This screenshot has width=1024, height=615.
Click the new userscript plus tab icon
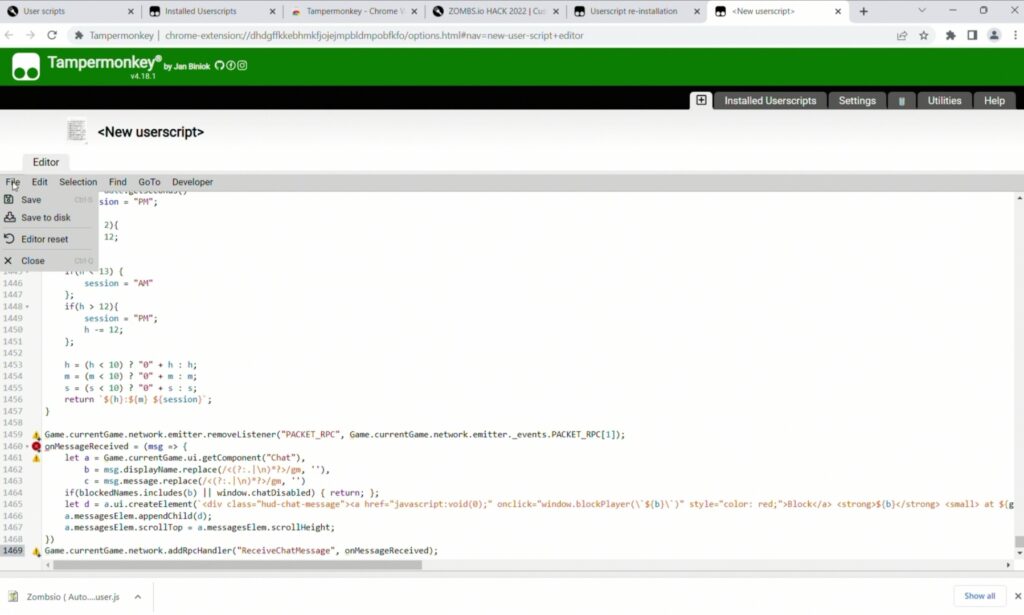point(701,100)
